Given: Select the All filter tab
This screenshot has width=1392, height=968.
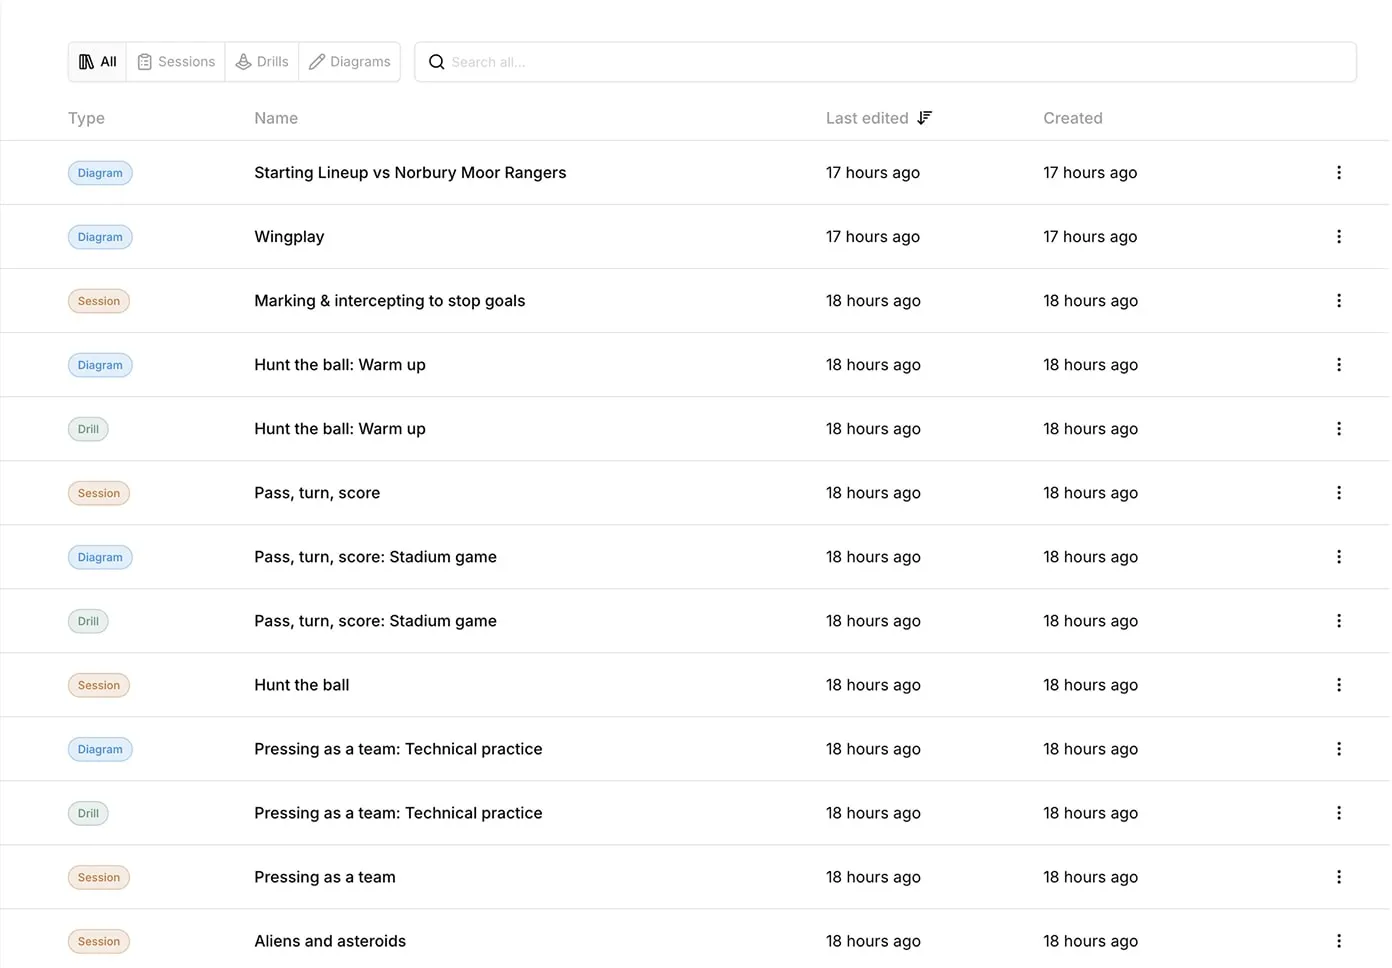Looking at the screenshot, I should [x=98, y=62].
